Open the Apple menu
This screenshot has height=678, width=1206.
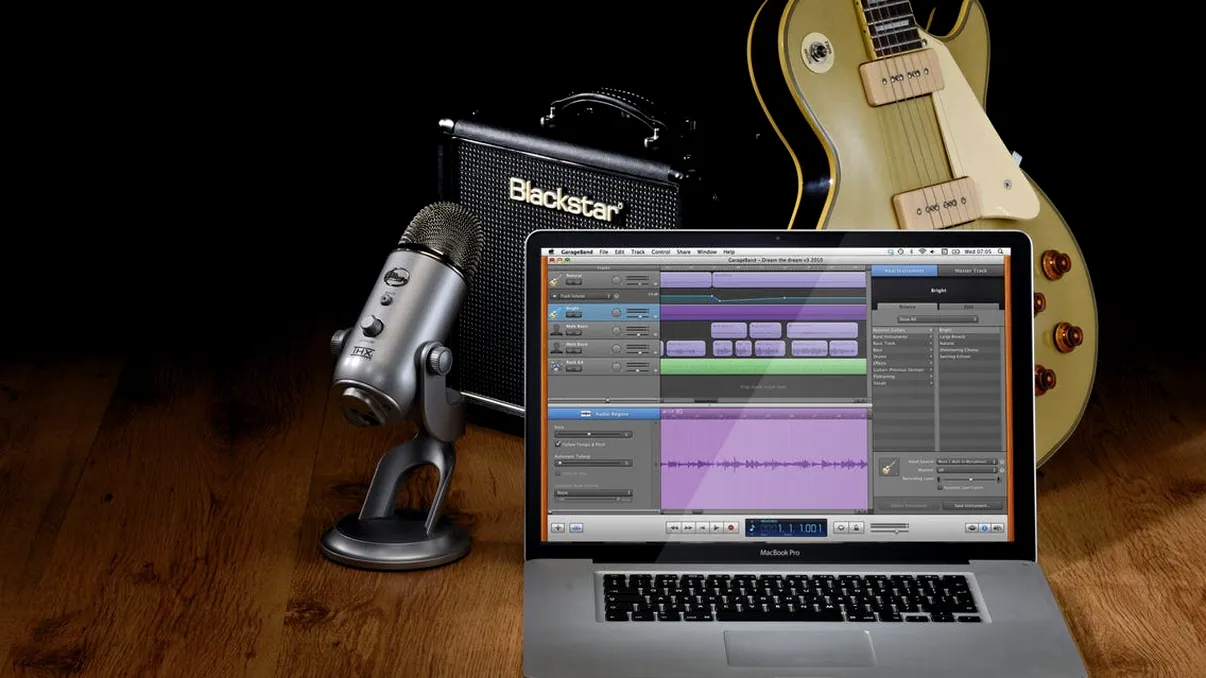(x=552, y=252)
